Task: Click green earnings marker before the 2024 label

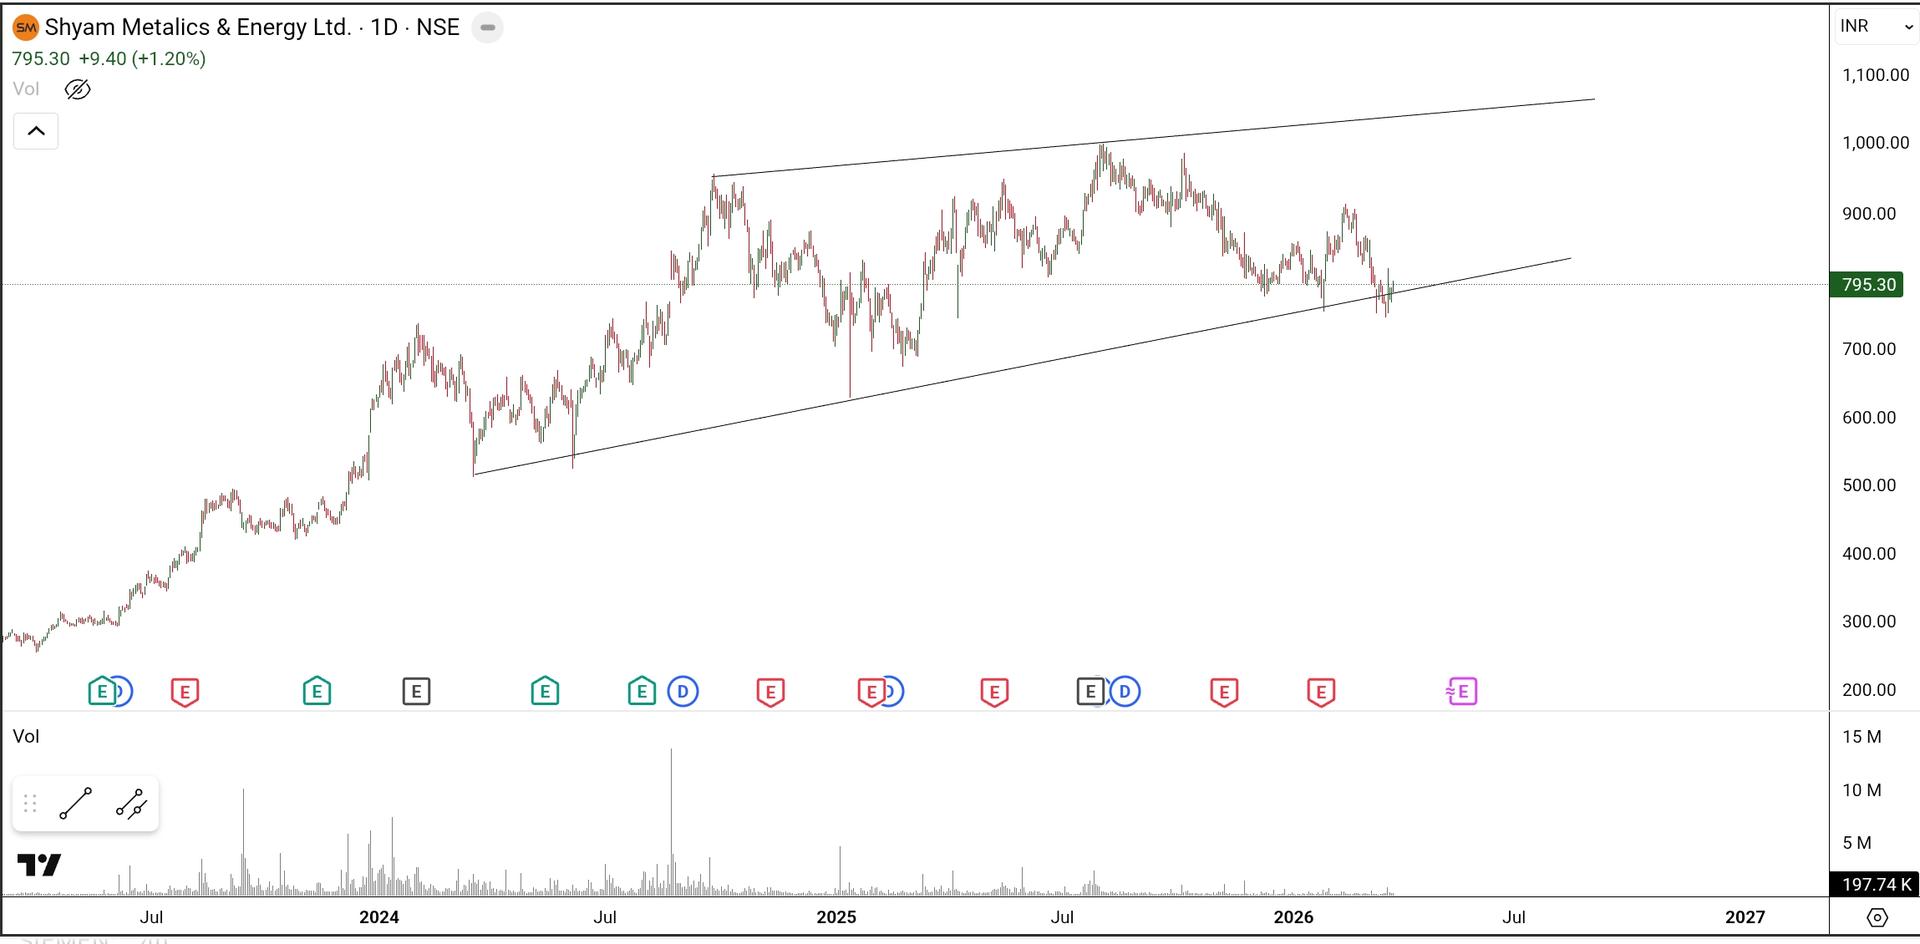Action: click(x=317, y=691)
